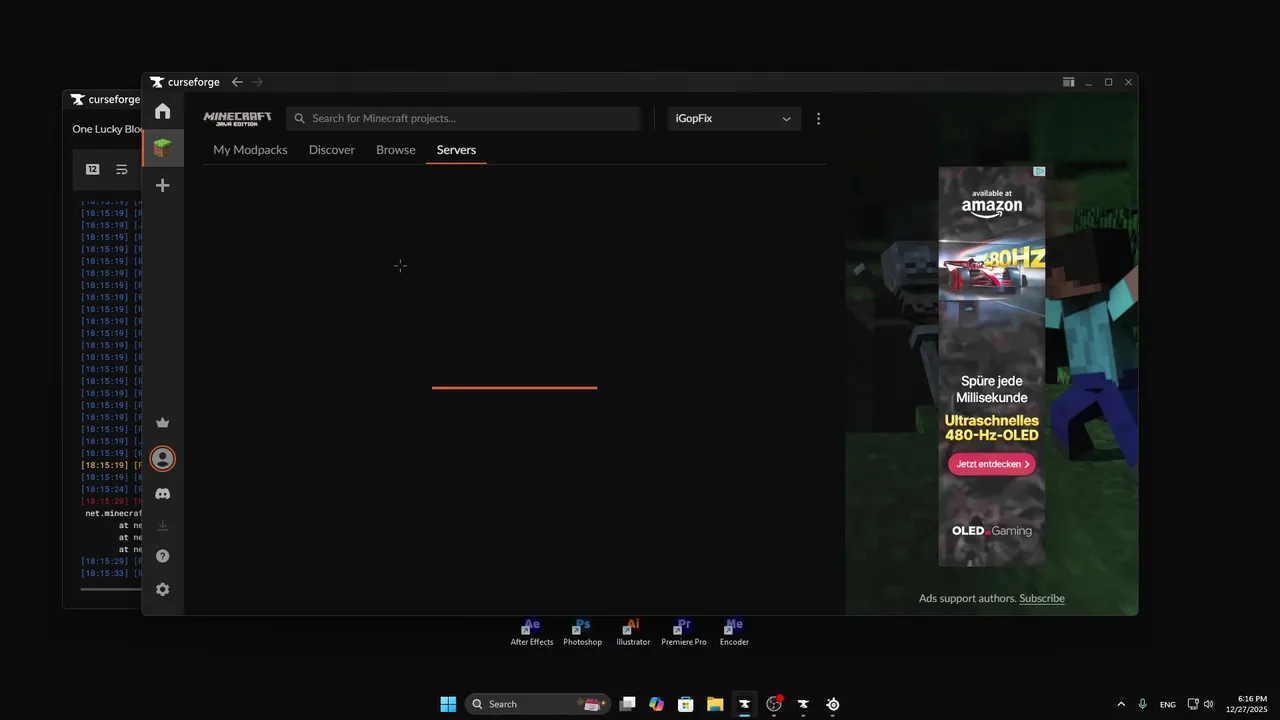Open the iGopFix account dropdown
The height and width of the screenshot is (720, 1280).
coord(734,118)
